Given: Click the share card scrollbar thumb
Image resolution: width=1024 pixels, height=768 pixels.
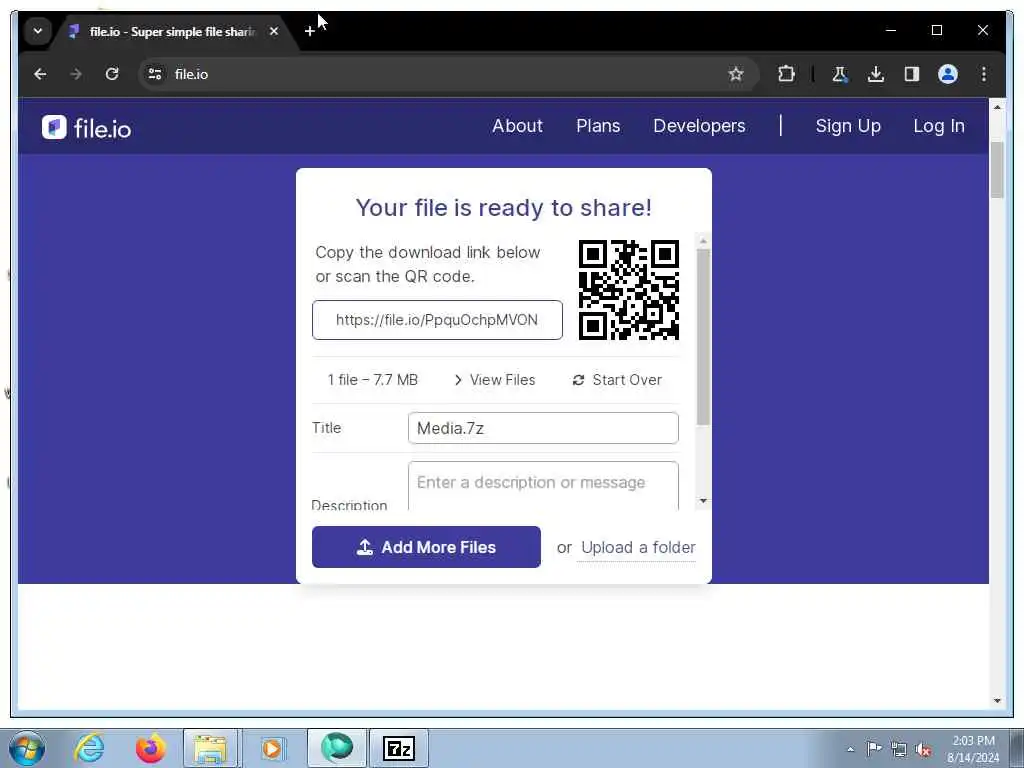Looking at the screenshot, I should 703,337.
